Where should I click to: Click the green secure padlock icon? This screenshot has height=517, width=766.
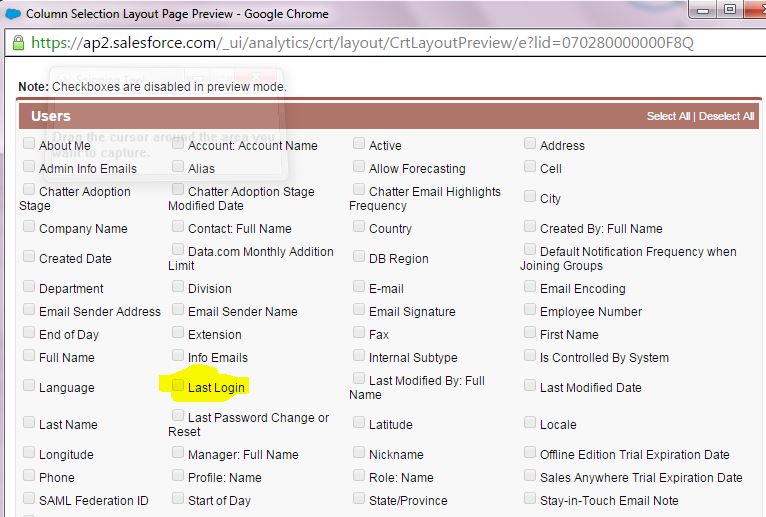click(x=17, y=43)
